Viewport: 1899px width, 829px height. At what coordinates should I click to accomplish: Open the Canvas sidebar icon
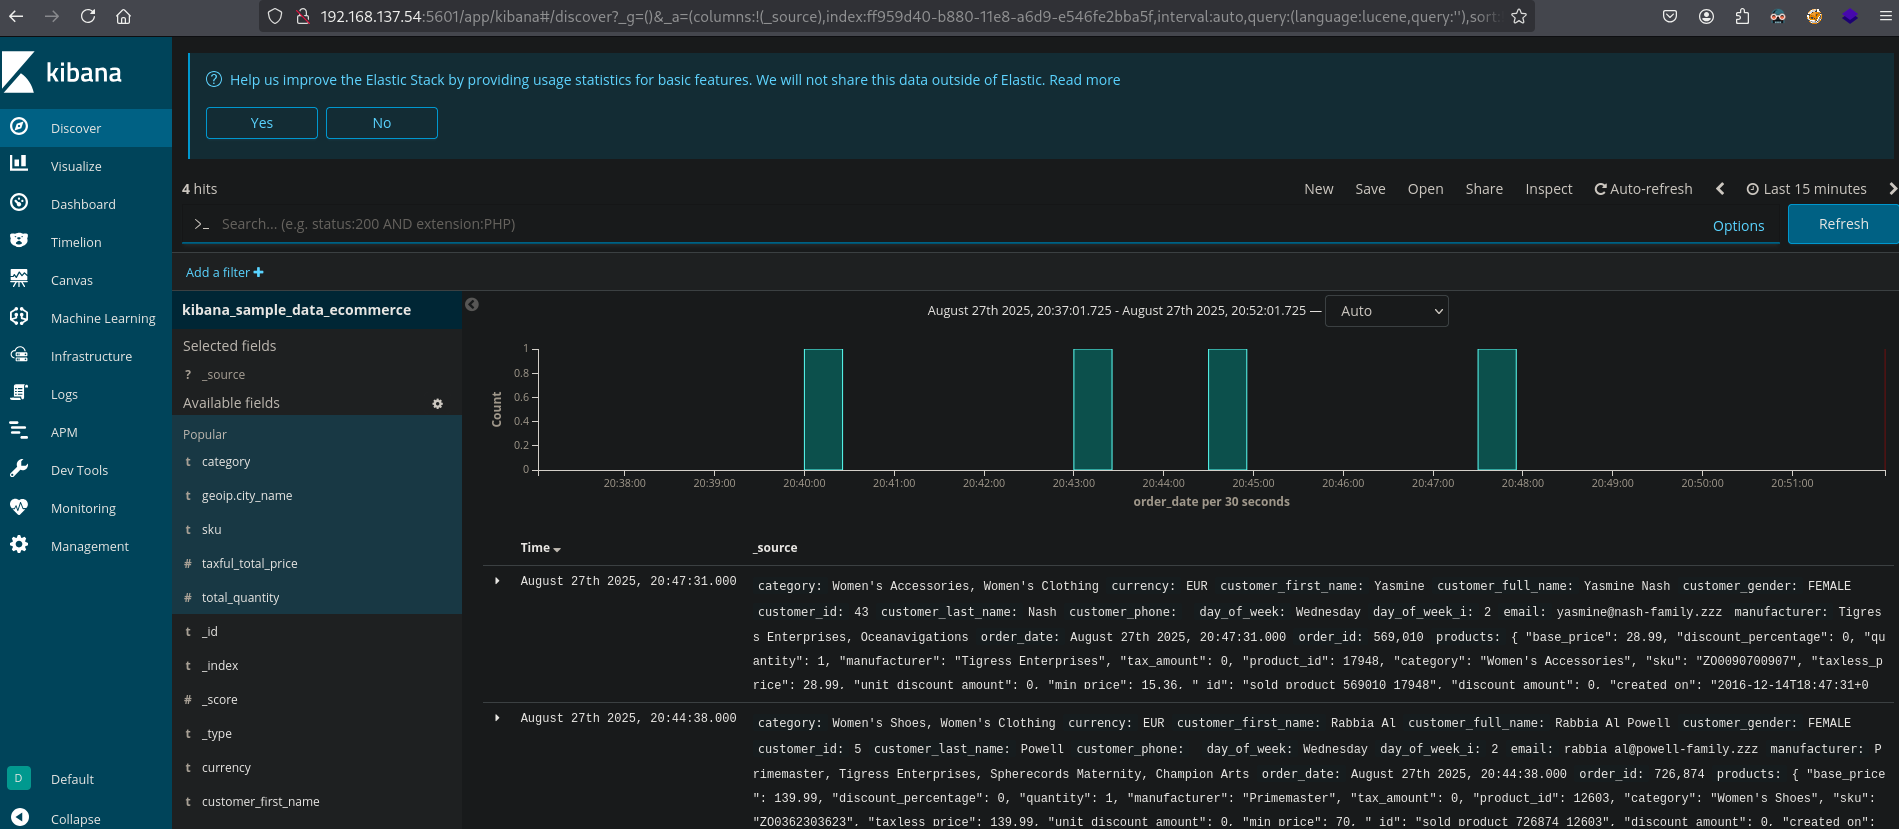point(19,279)
